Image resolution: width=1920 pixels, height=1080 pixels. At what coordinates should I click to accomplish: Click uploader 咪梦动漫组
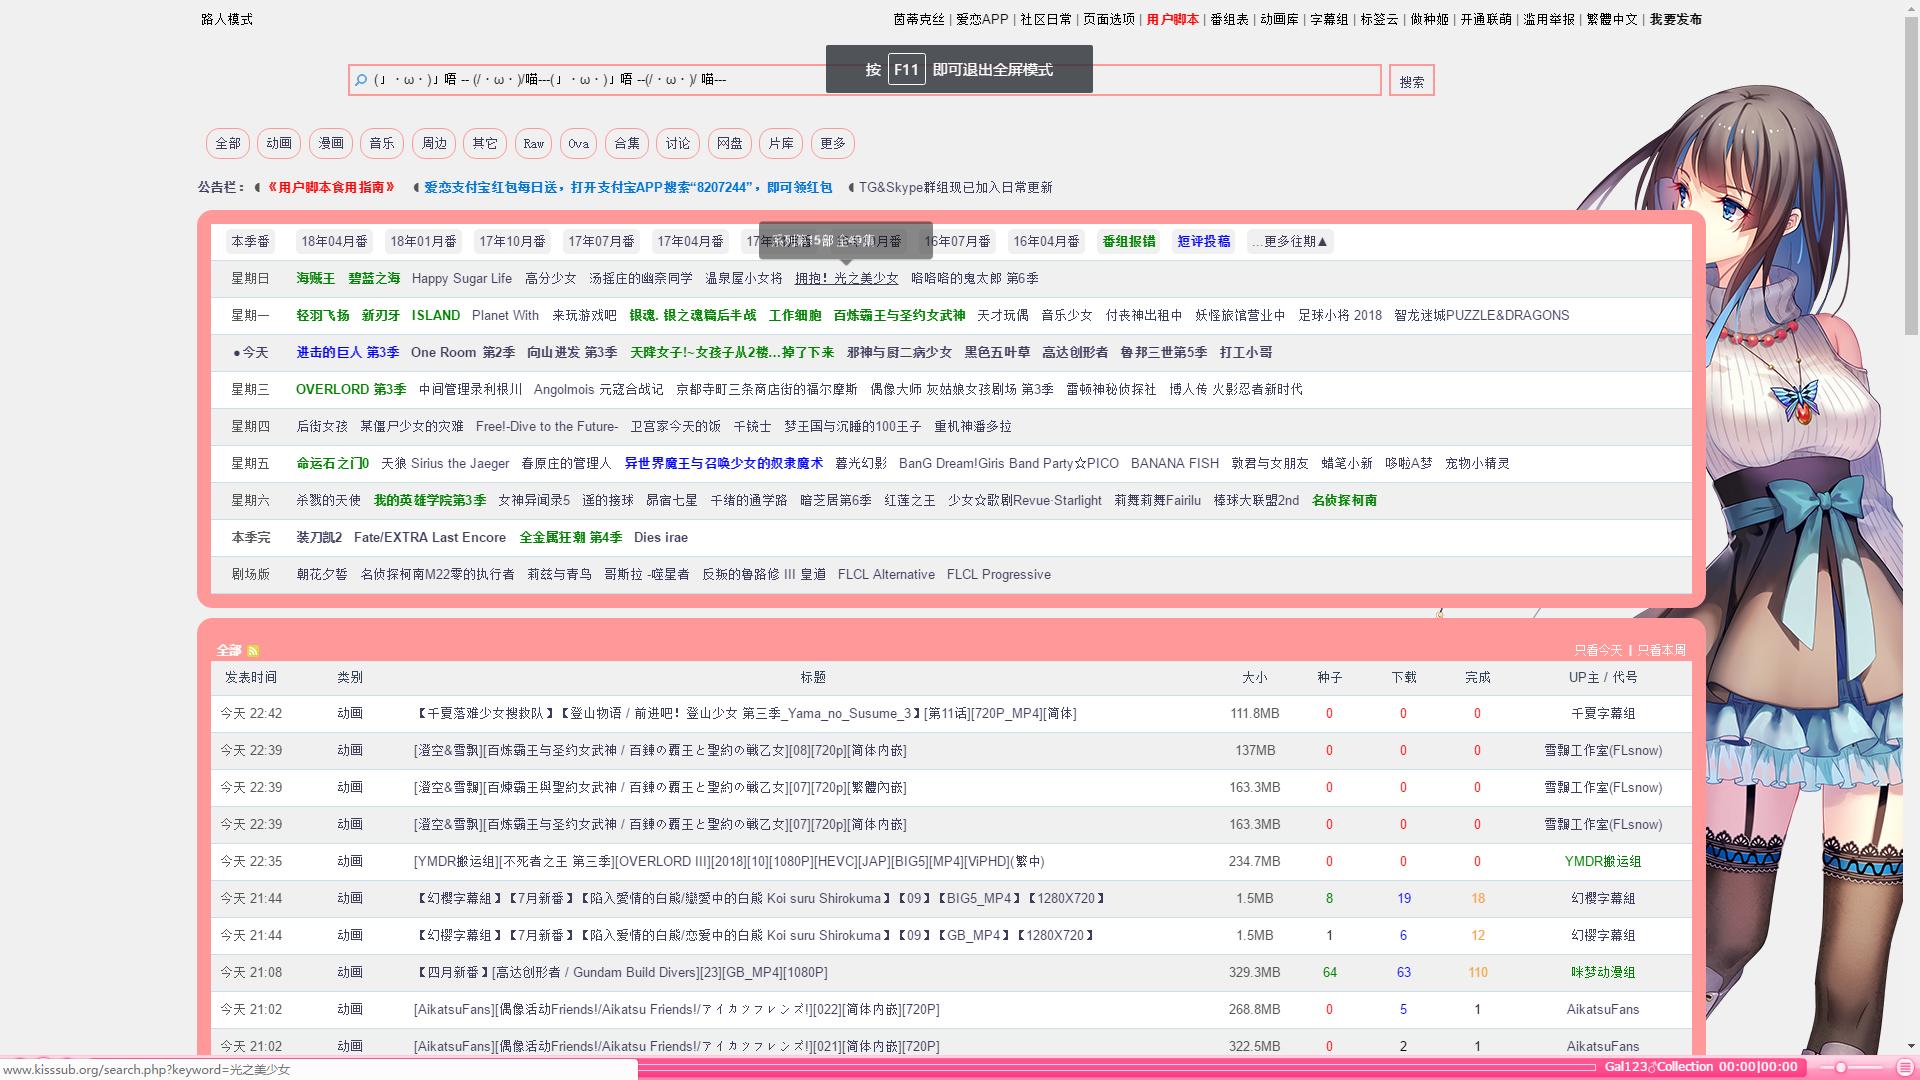coord(1603,972)
